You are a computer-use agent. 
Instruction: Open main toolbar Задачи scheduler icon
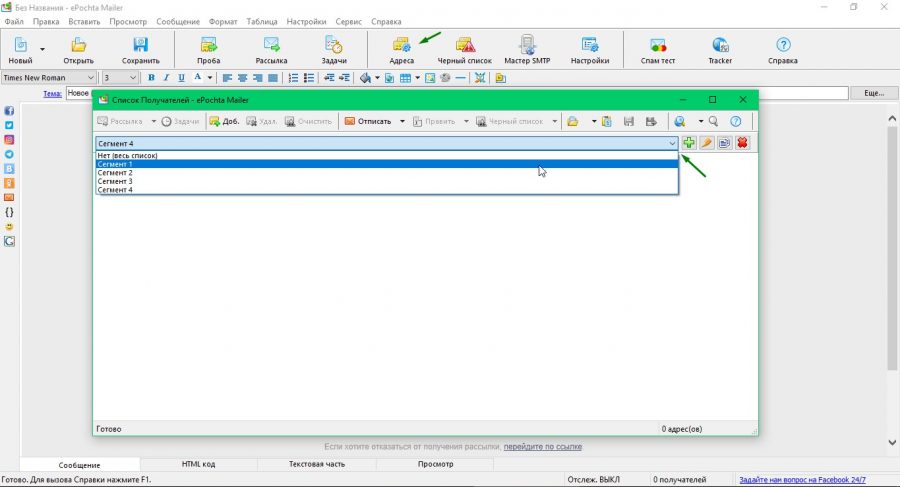[333, 45]
